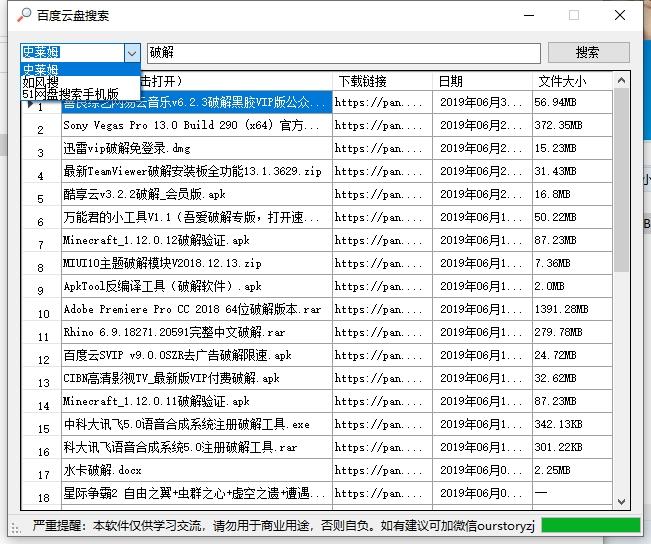
Task: Select the 迅雷vip破解免登录.dmg file
Action: tap(197, 148)
